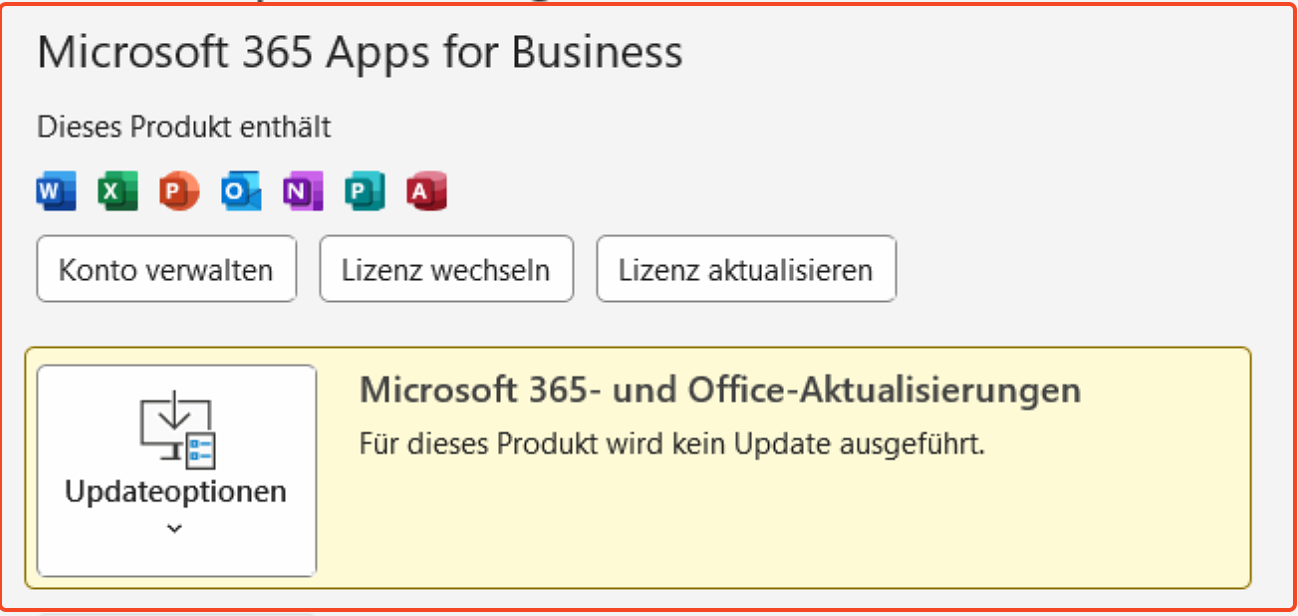
Task: Expand the Updateoptionen chevron arrow
Action: coord(175,529)
